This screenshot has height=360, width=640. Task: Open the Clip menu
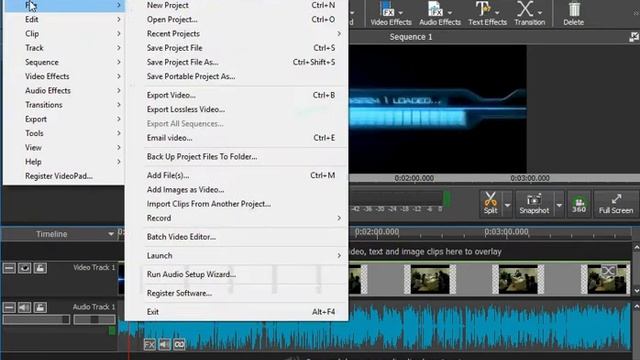click(63, 33)
